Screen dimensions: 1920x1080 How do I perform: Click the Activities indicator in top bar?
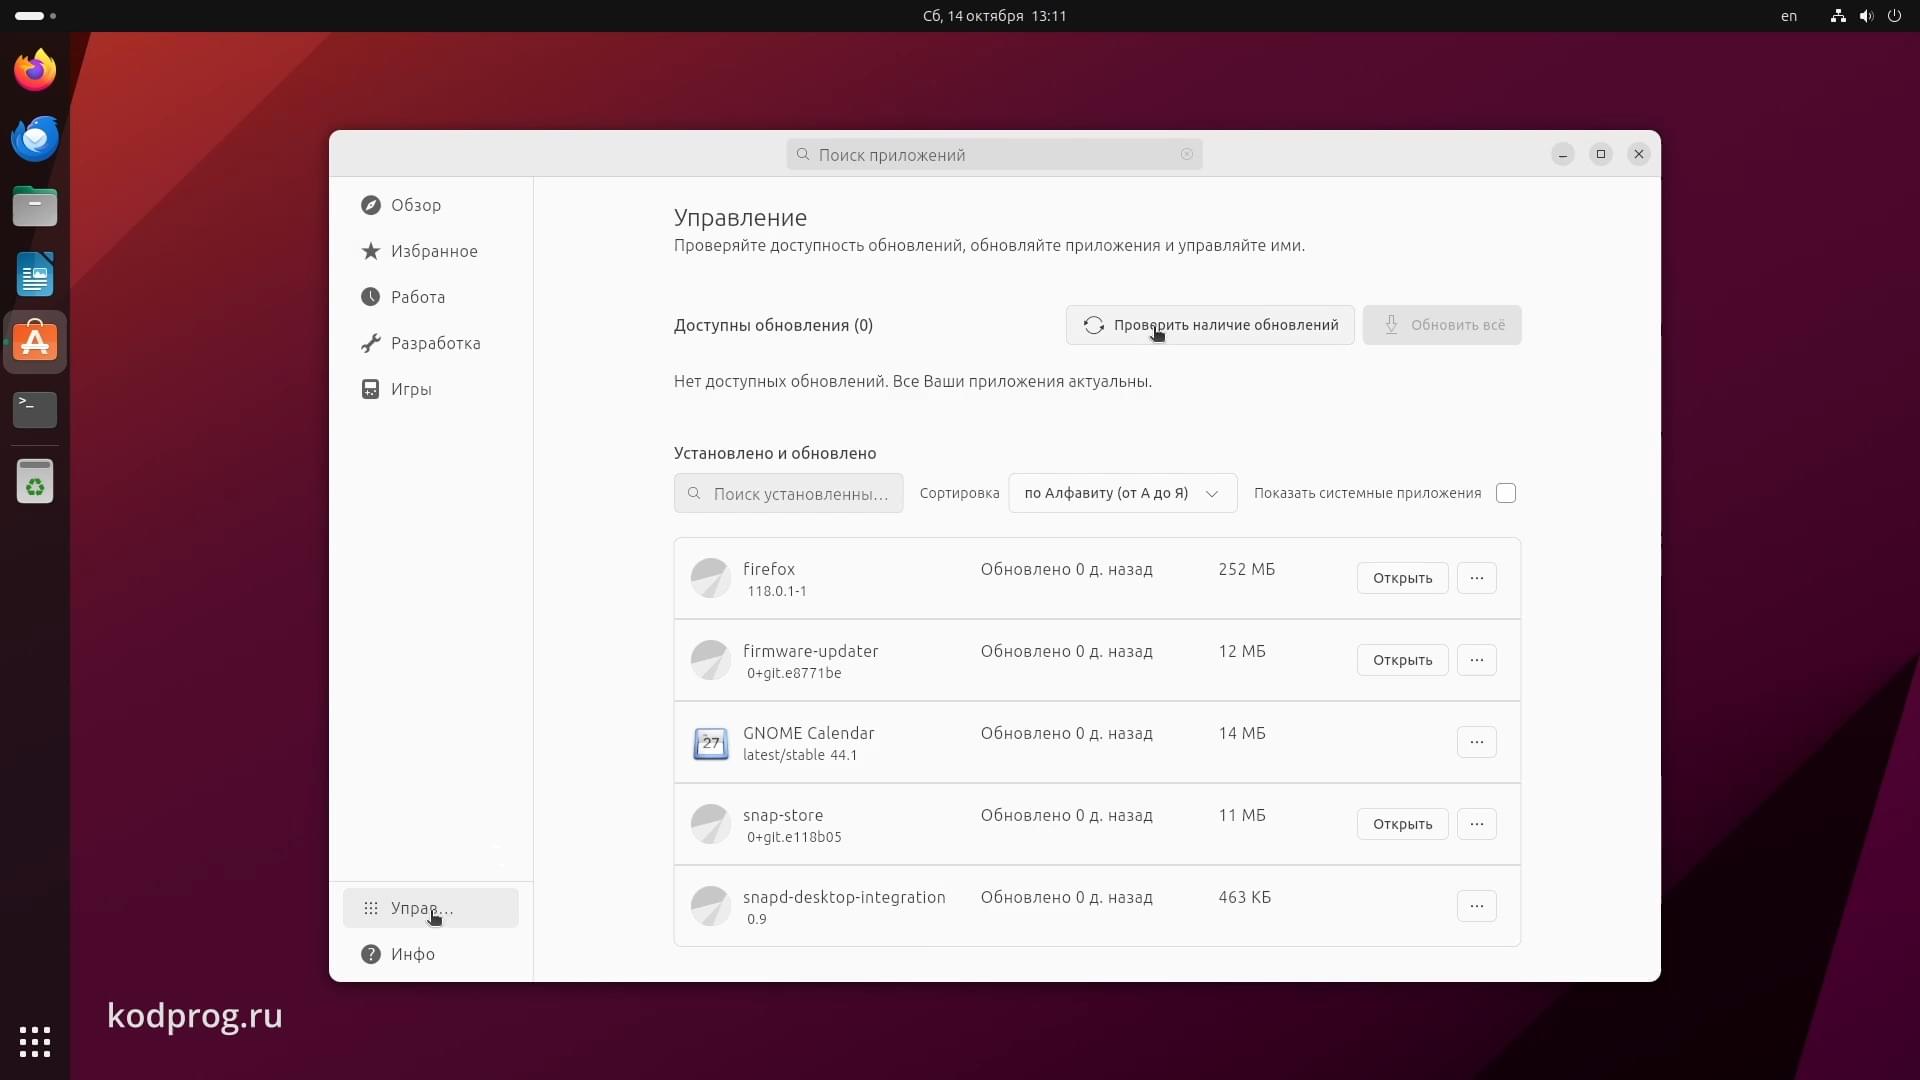(x=35, y=16)
